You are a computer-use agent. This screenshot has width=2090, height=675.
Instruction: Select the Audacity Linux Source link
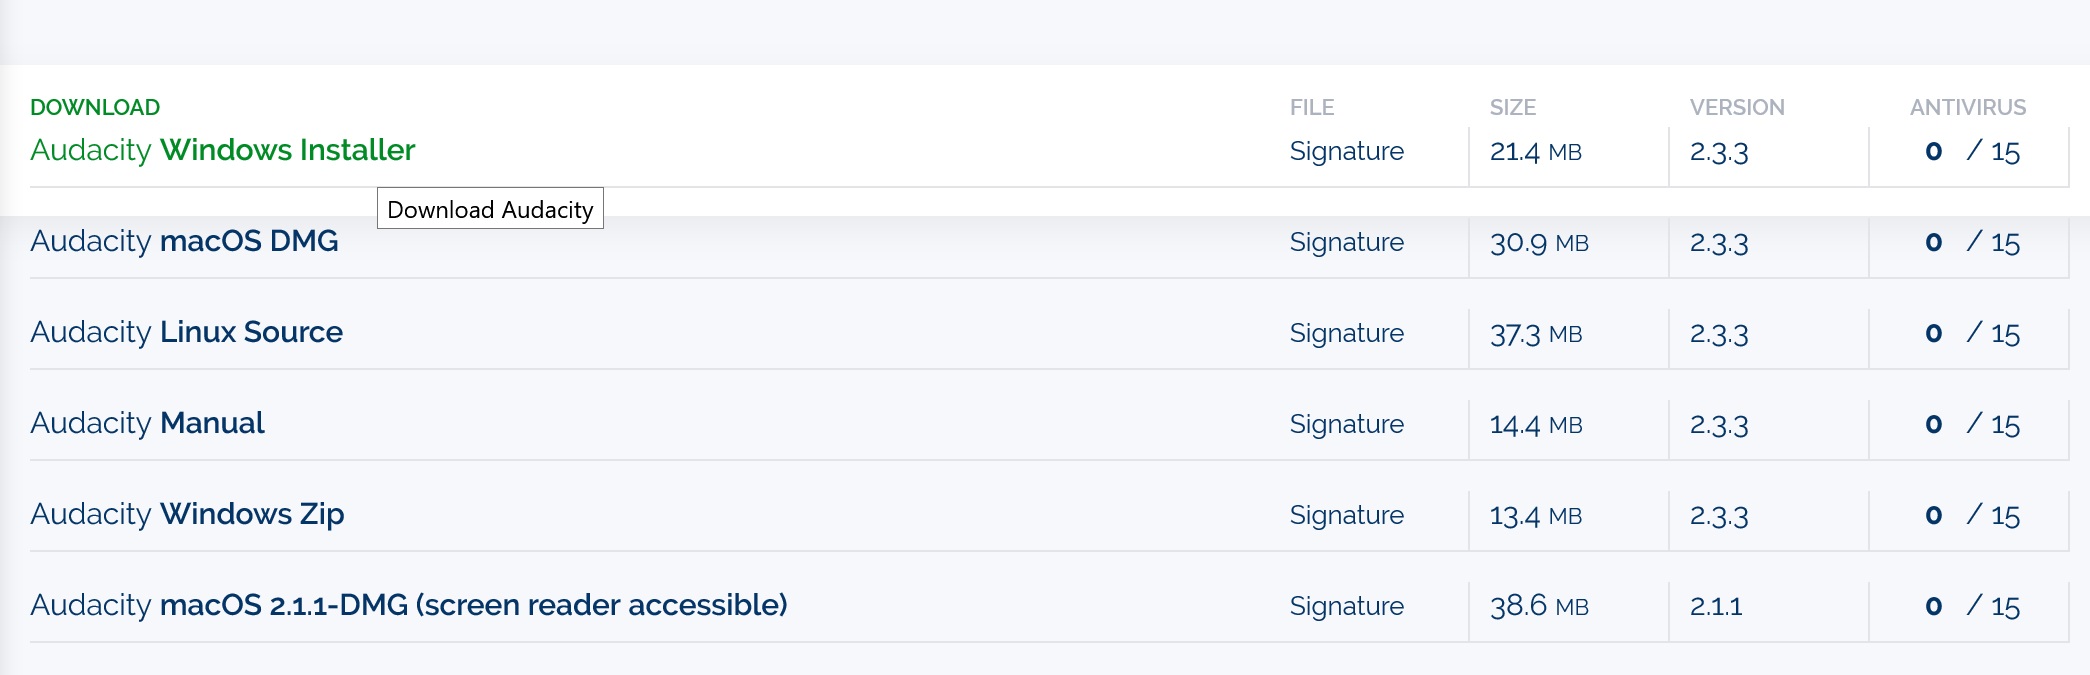pyautogui.click(x=186, y=332)
